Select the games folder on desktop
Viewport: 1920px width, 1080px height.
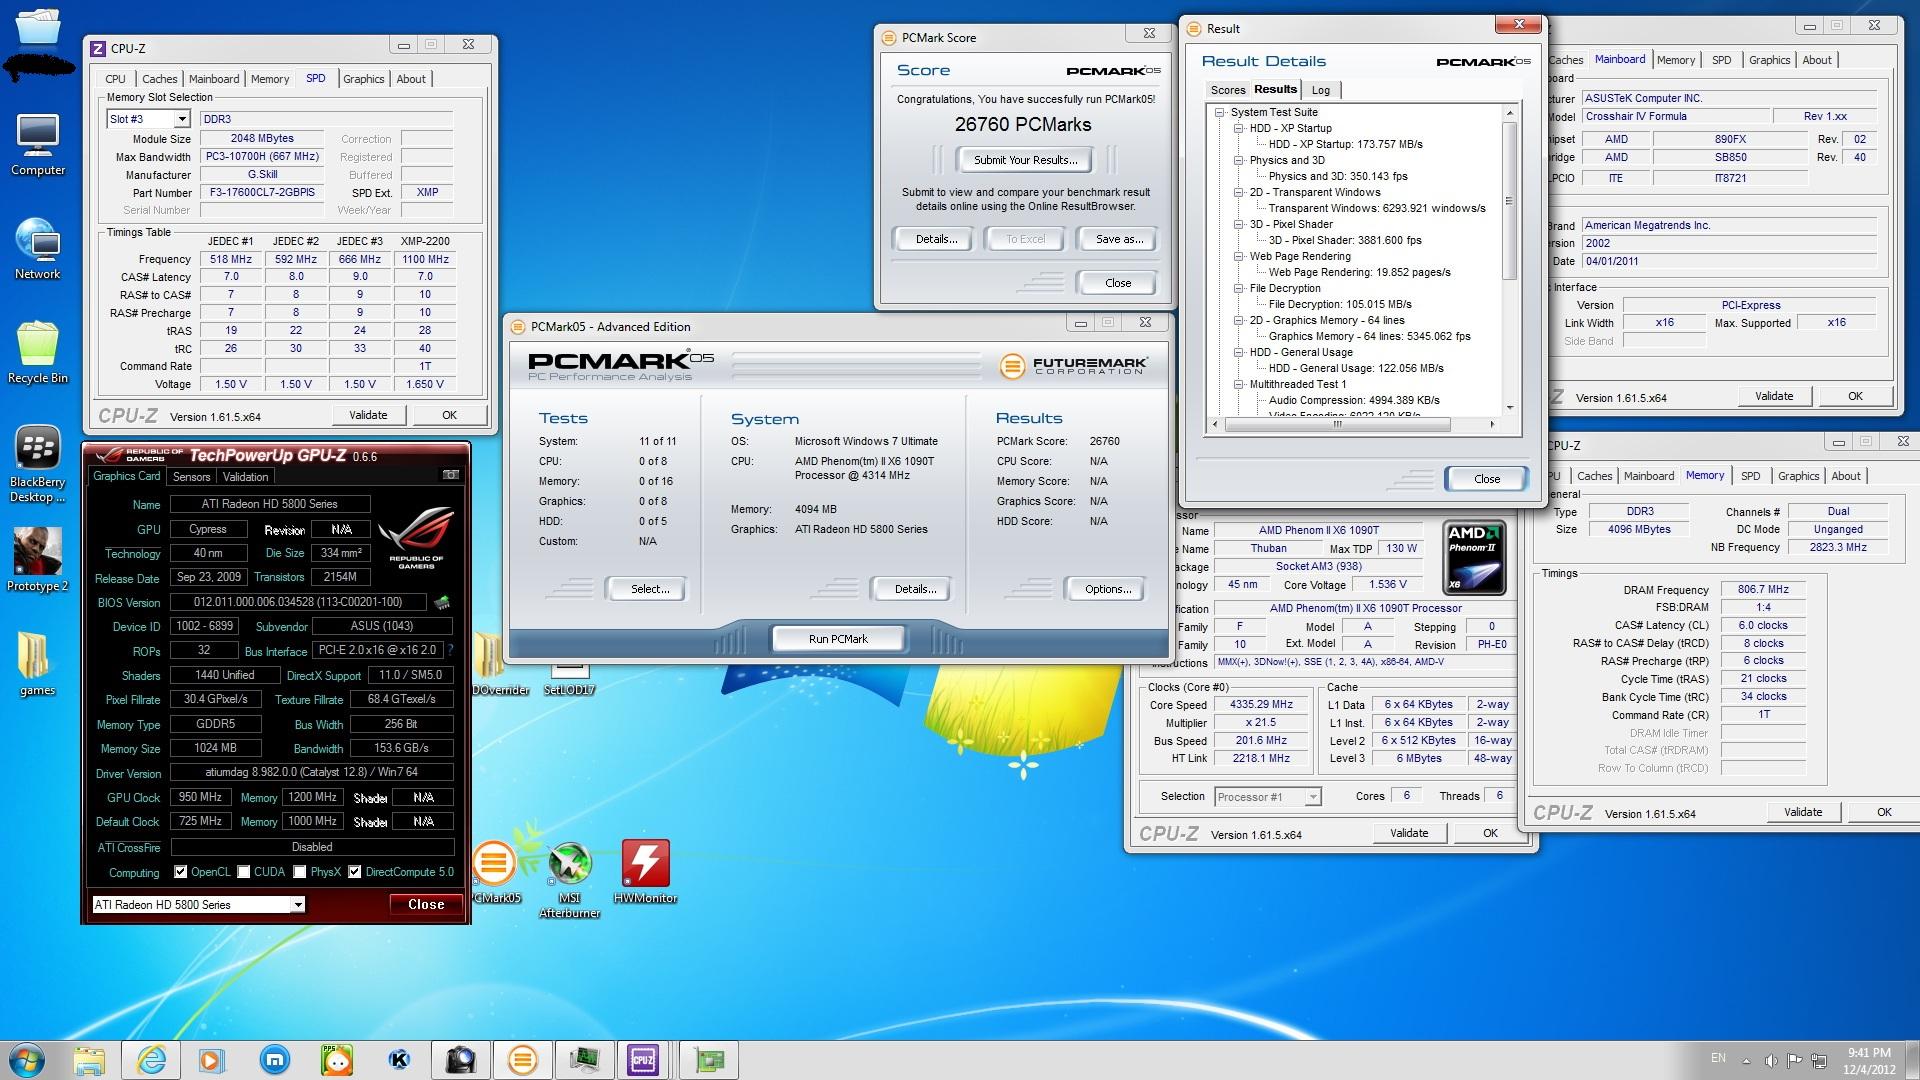click(38, 663)
